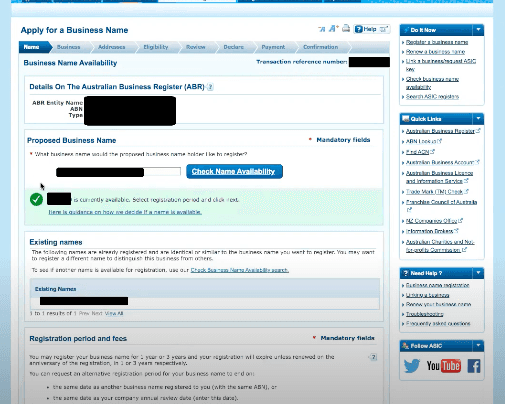The image size is (505, 404).
Task: Click Check Name Availability button
Action: click(234, 171)
